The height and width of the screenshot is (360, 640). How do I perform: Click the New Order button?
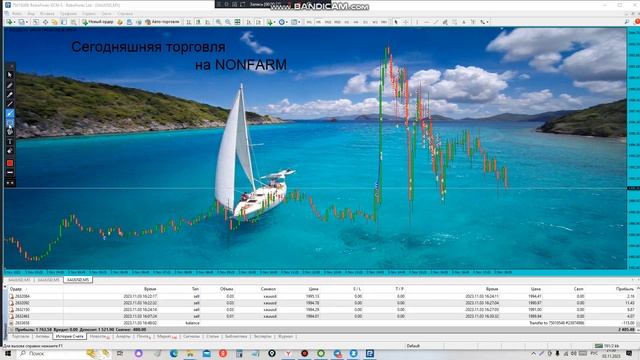click(98, 22)
